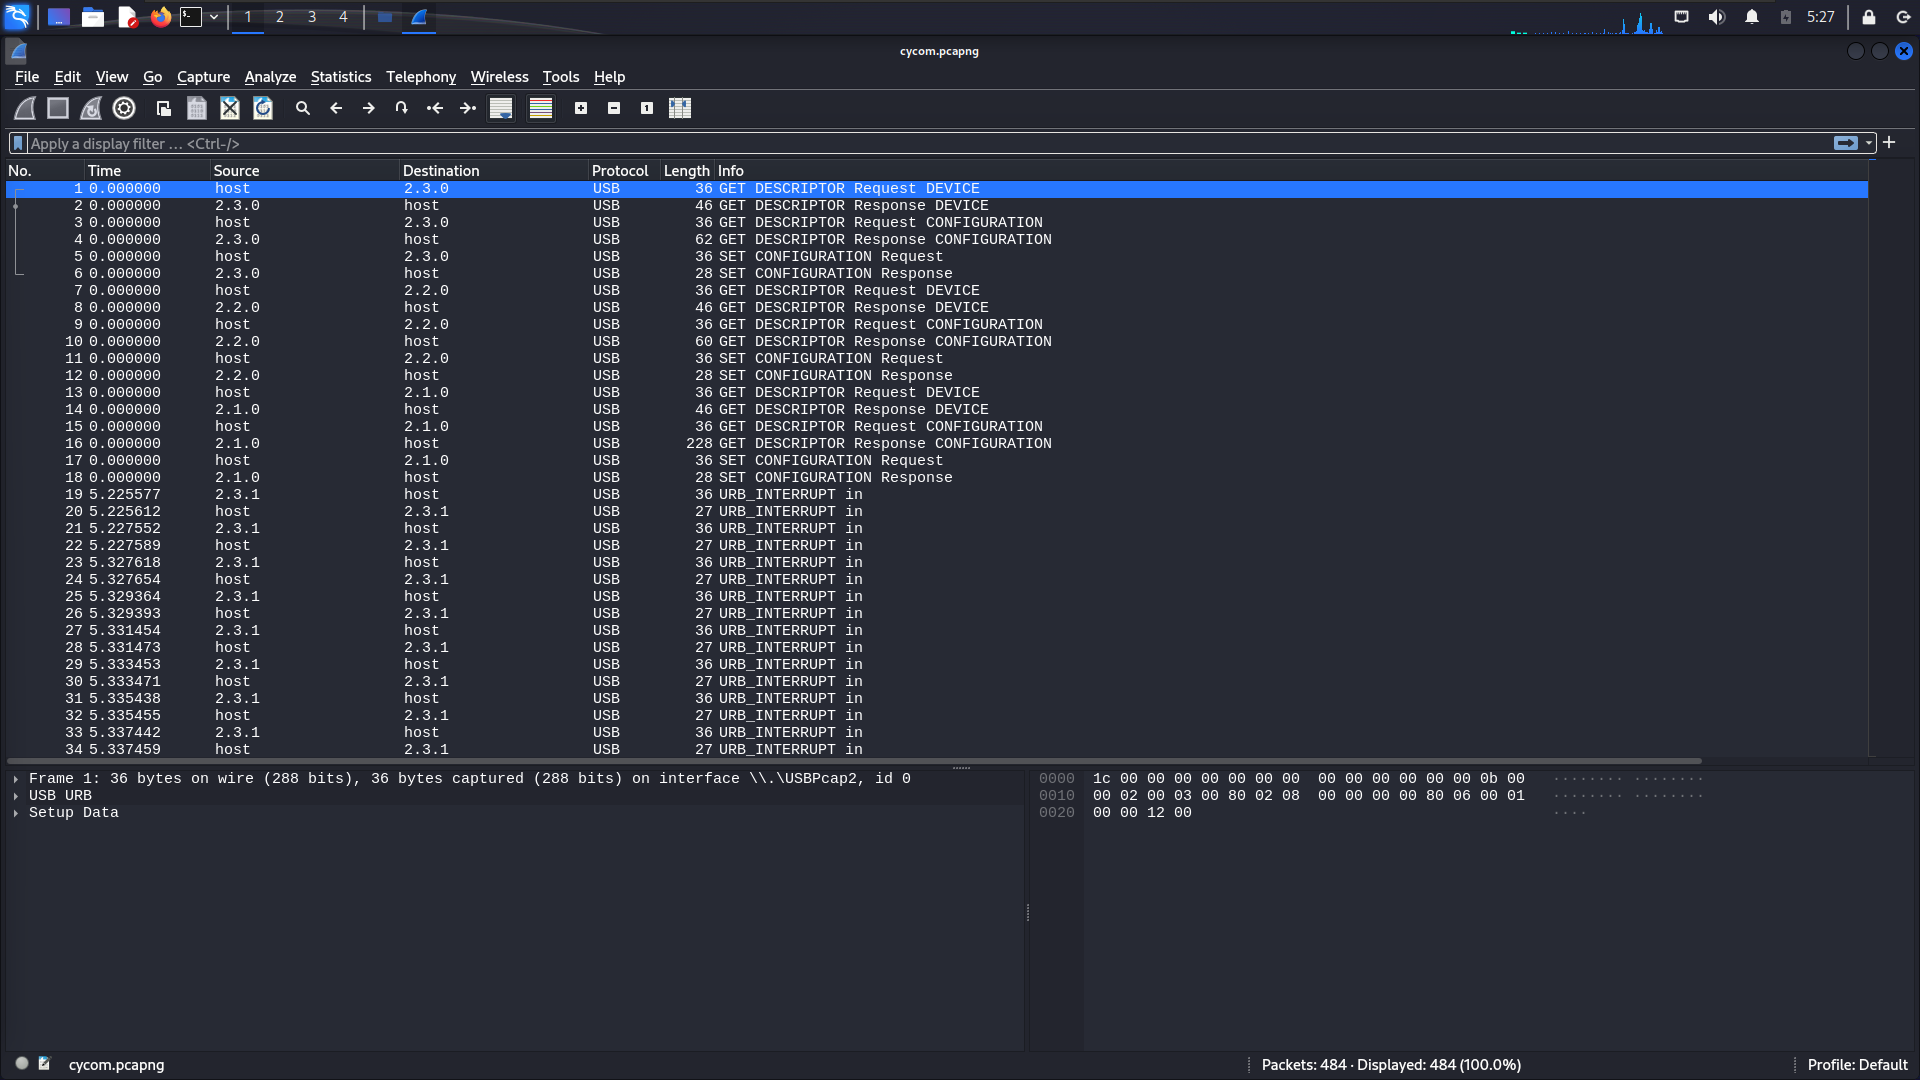Open the Statistics menu
Screen dimensions: 1920x1080
point(340,77)
